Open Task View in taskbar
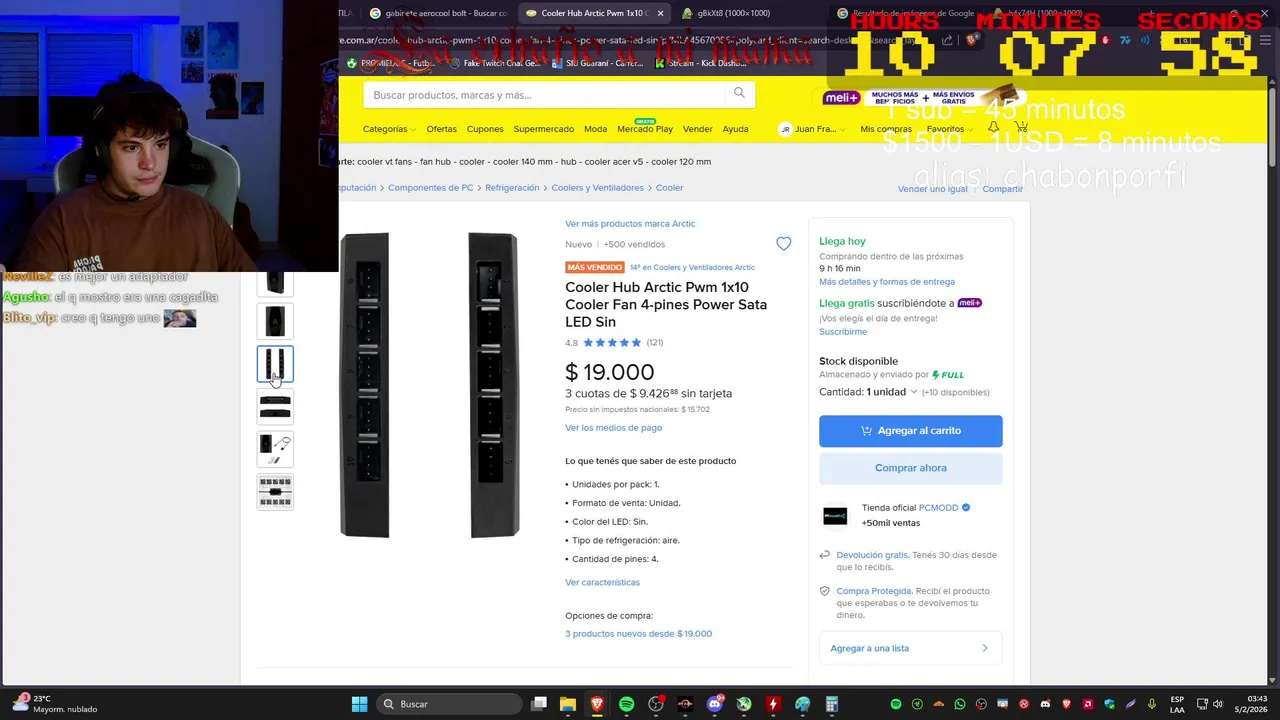1280x720 pixels. [x=539, y=704]
